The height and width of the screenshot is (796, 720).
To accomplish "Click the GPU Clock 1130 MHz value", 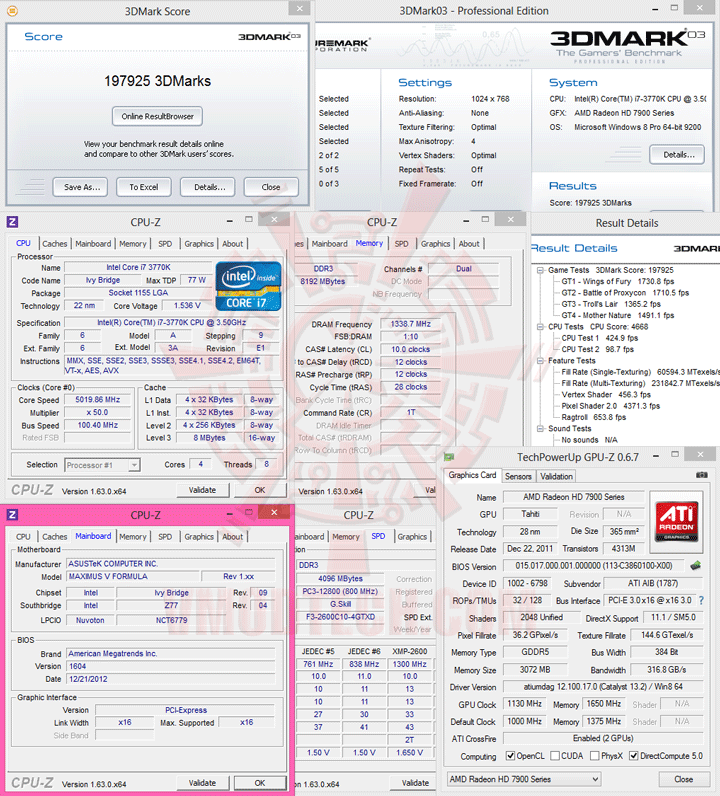I will 525,704.
